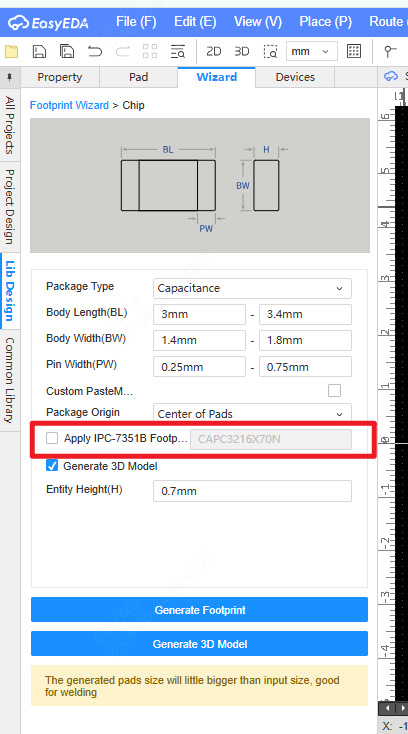Enable Apply IPC-7351B Footprint checkbox

(x=52, y=438)
